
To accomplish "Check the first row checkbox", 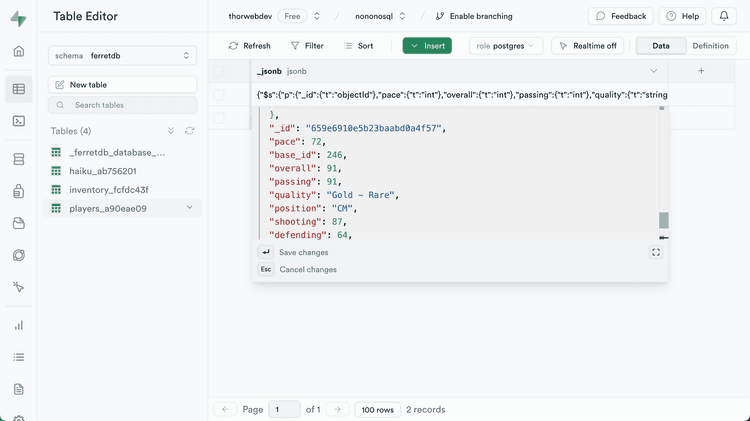I will [x=219, y=95].
